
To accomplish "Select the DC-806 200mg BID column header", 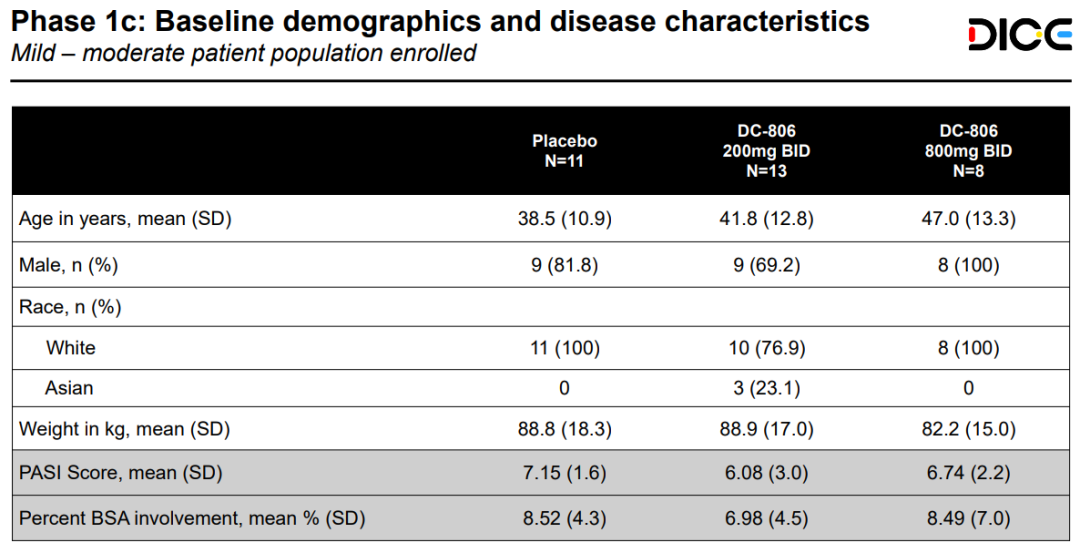I will point(767,151).
